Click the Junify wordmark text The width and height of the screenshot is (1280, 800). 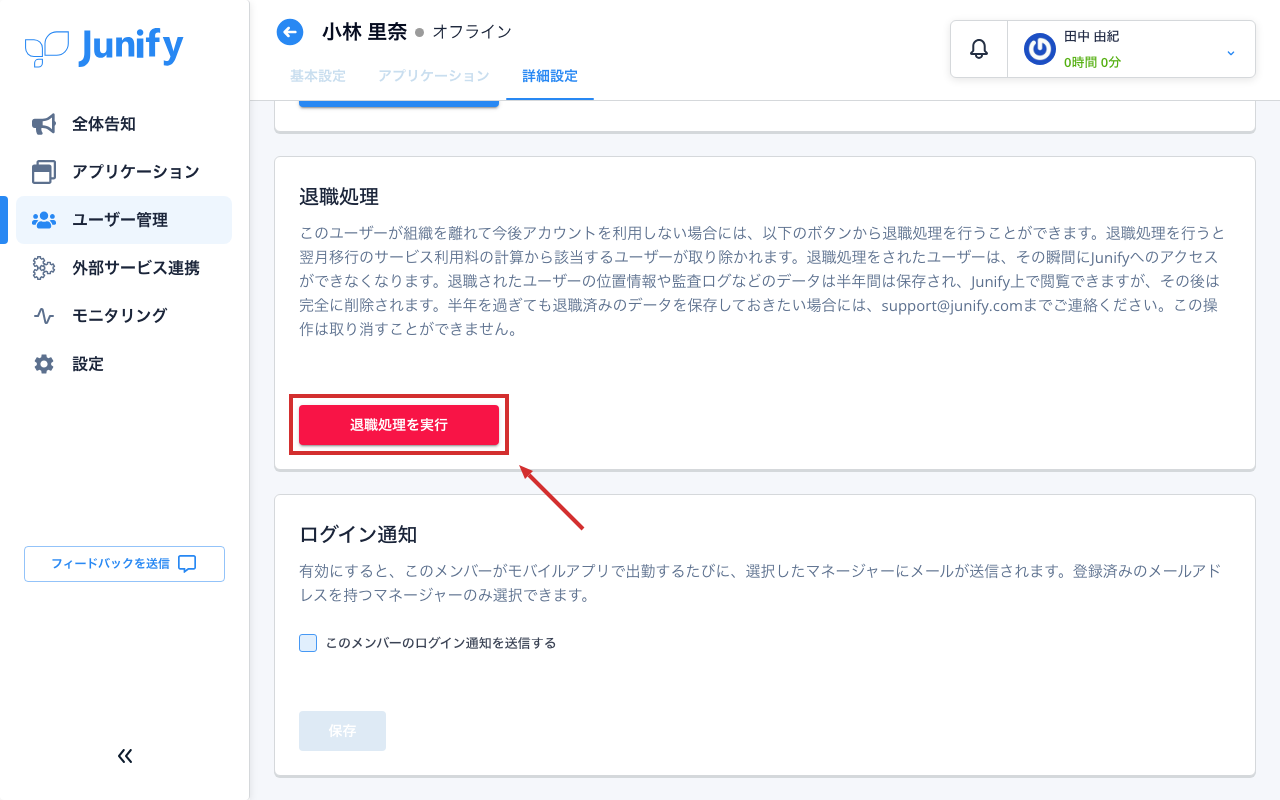pos(130,47)
